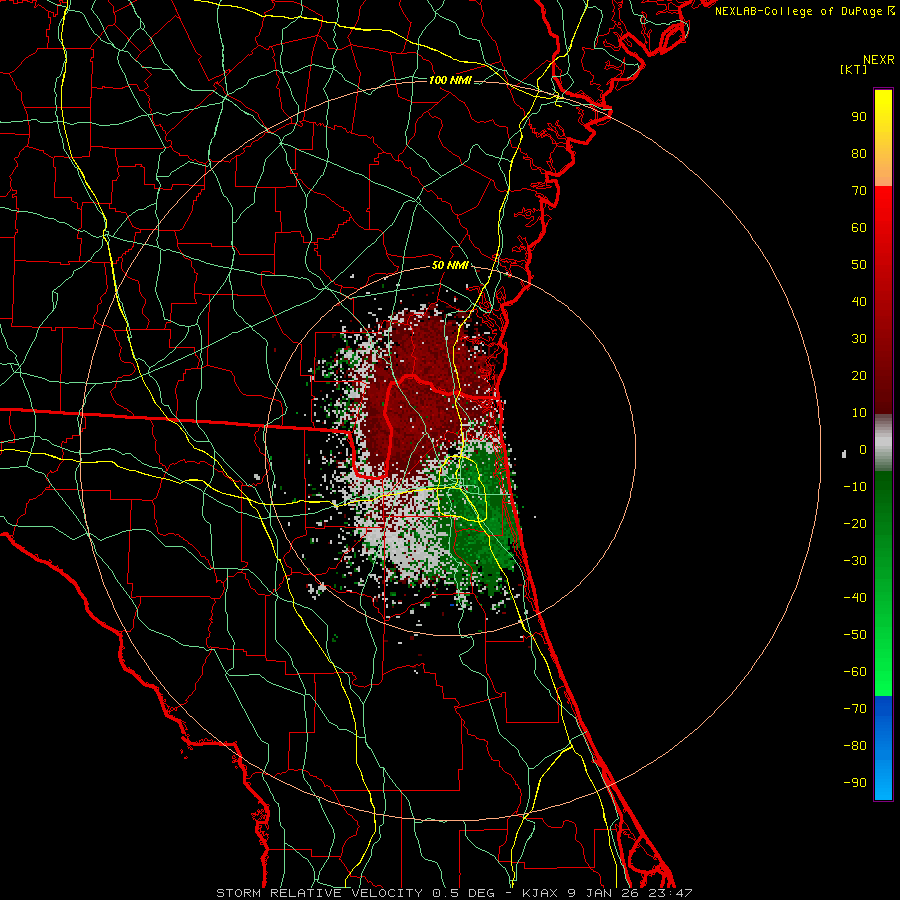Click the positive 10 value on the scale
Viewport: 900px width, 900px height.
859,413
